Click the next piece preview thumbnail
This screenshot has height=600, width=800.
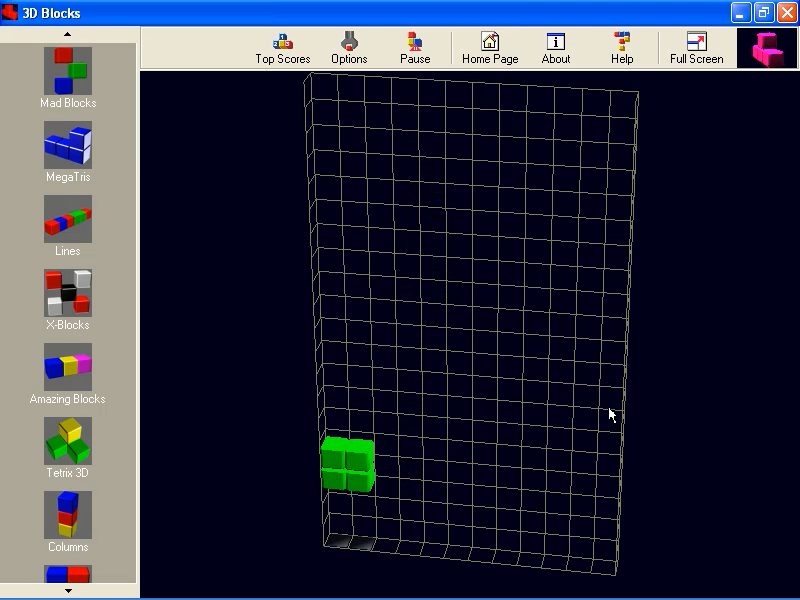pyautogui.click(x=767, y=48)
